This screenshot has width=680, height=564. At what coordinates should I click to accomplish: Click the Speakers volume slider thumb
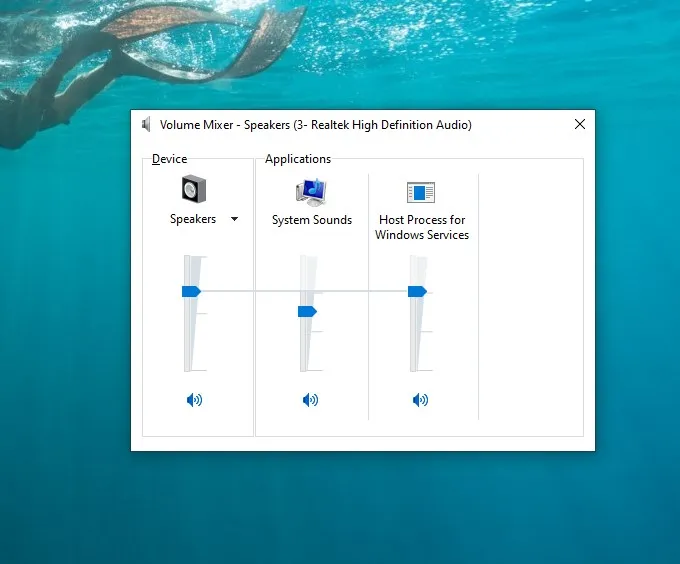pyautogui.click(x=191, y=291)
